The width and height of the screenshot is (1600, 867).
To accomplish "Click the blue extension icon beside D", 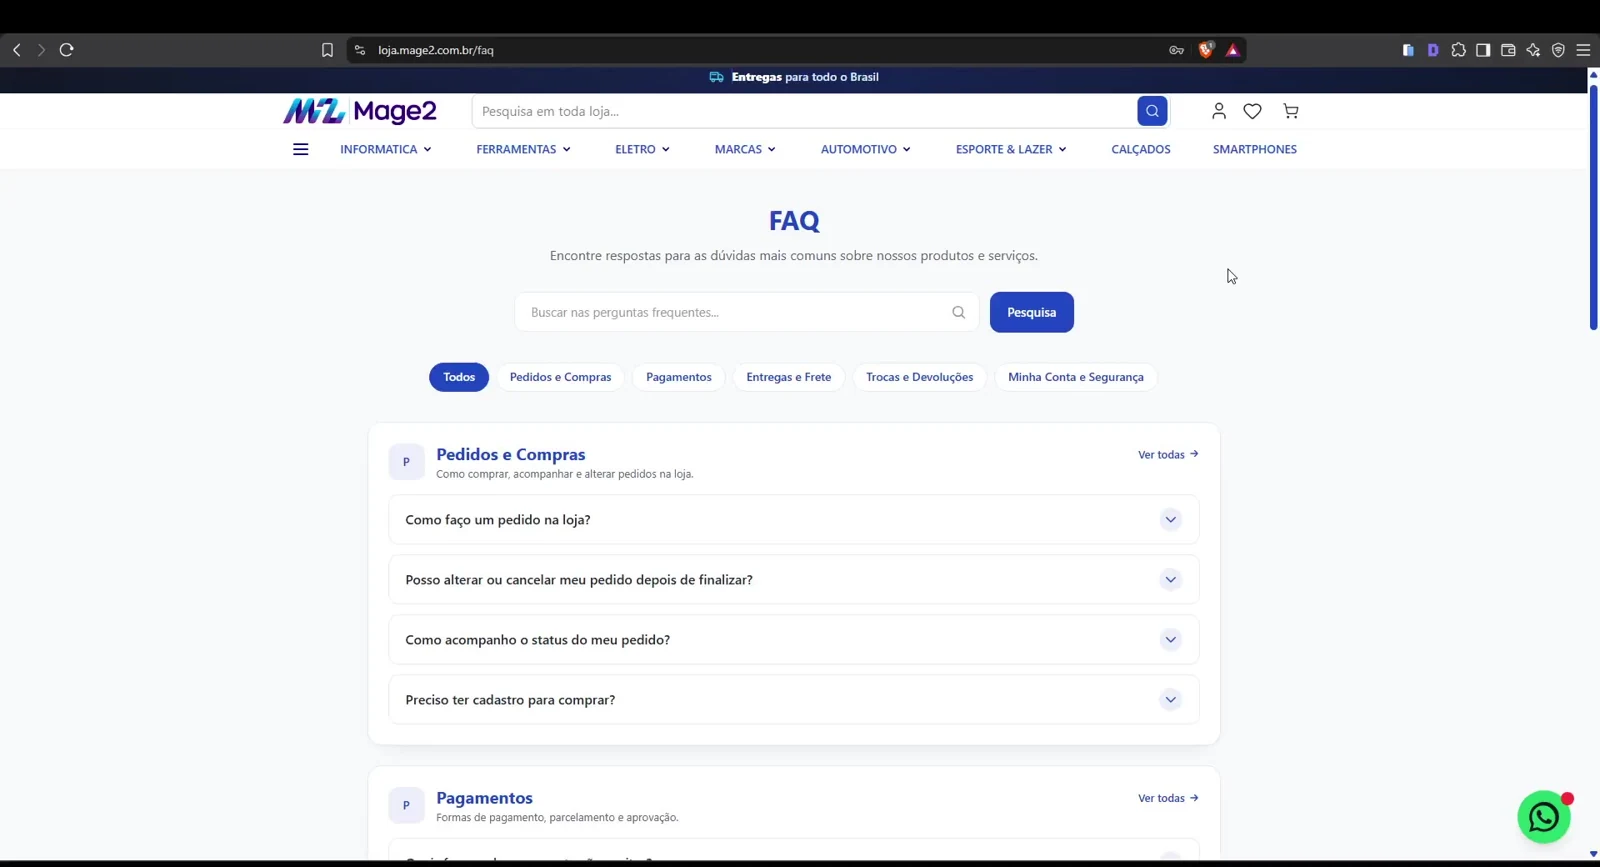I will (1408, 50).
